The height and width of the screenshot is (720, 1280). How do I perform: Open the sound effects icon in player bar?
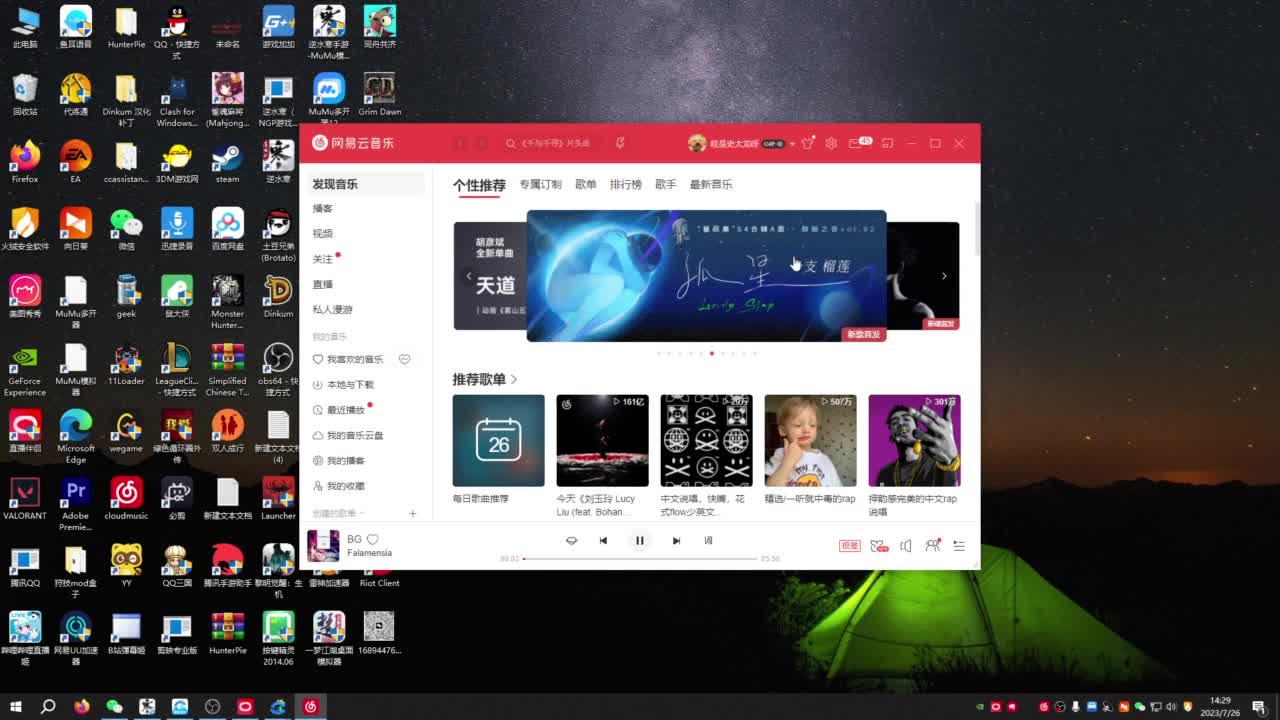pos(878,546)
